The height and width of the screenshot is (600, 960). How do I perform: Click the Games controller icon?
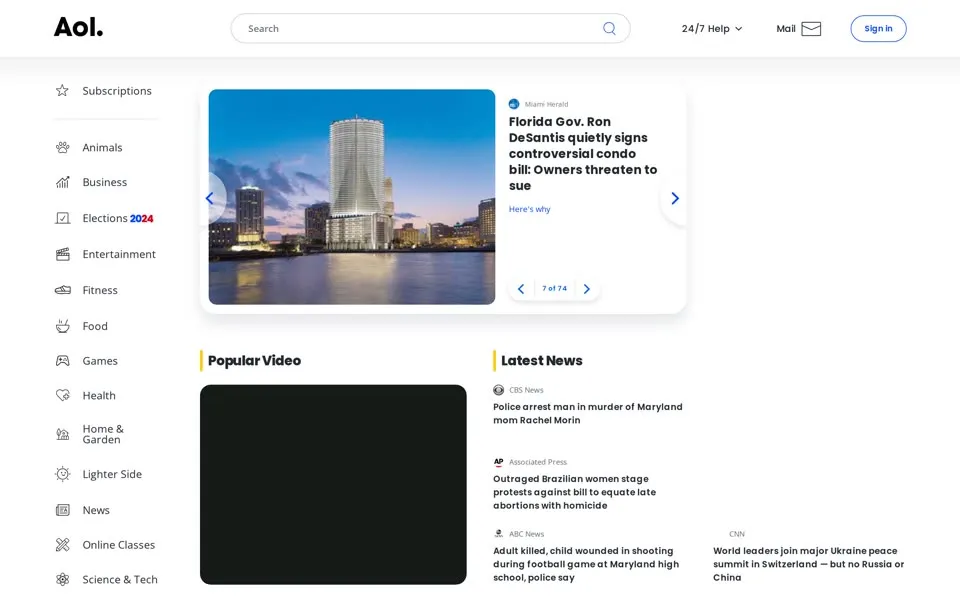tap(62, 361)
